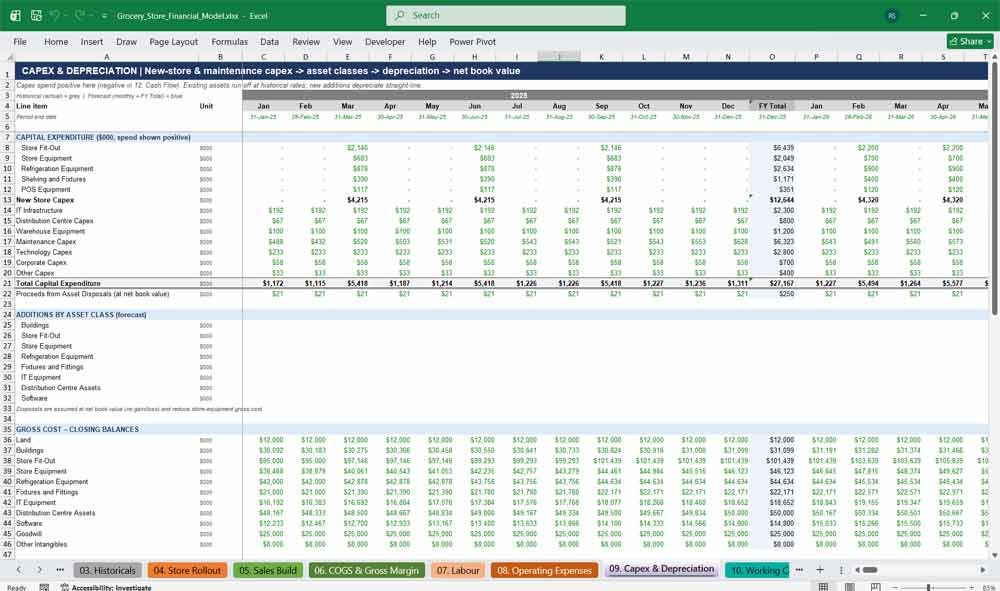Click the Share button
The width and height of the screenshot is (1000, 591).
tap(970, 41)
